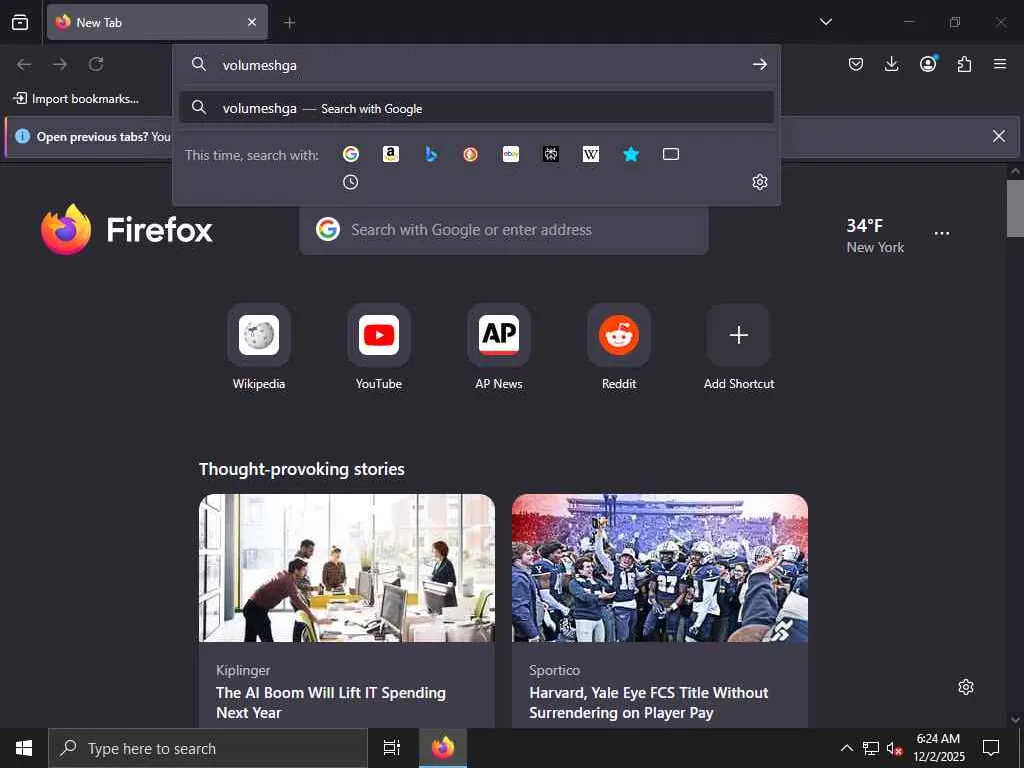1024x768 pixels.
Task: Search this time with Bing icon
Action: pyautogui.click(x=431, y=154)
